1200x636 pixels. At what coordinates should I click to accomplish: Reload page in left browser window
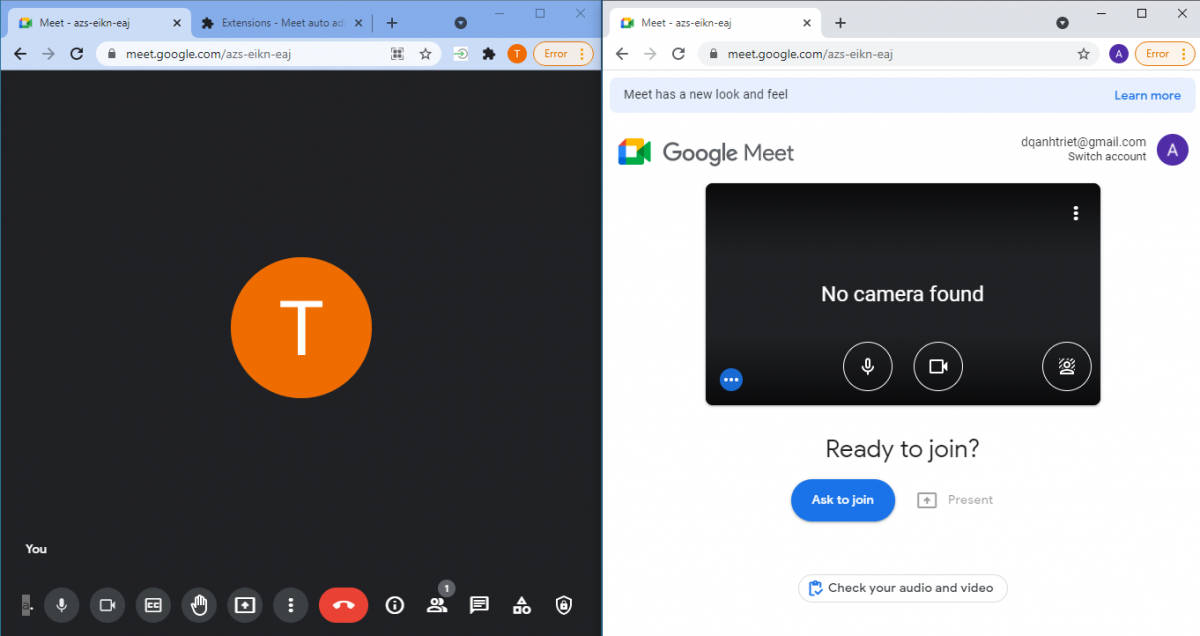click(77, 54)
